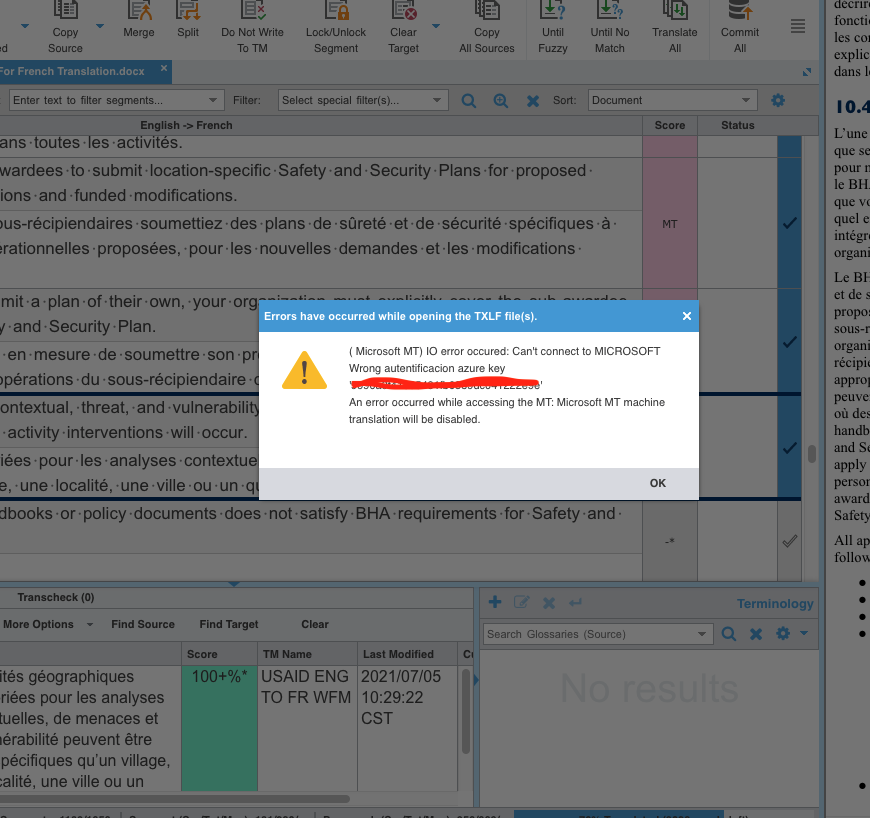Click the edit term pencil icon

(x=522, y=602)
